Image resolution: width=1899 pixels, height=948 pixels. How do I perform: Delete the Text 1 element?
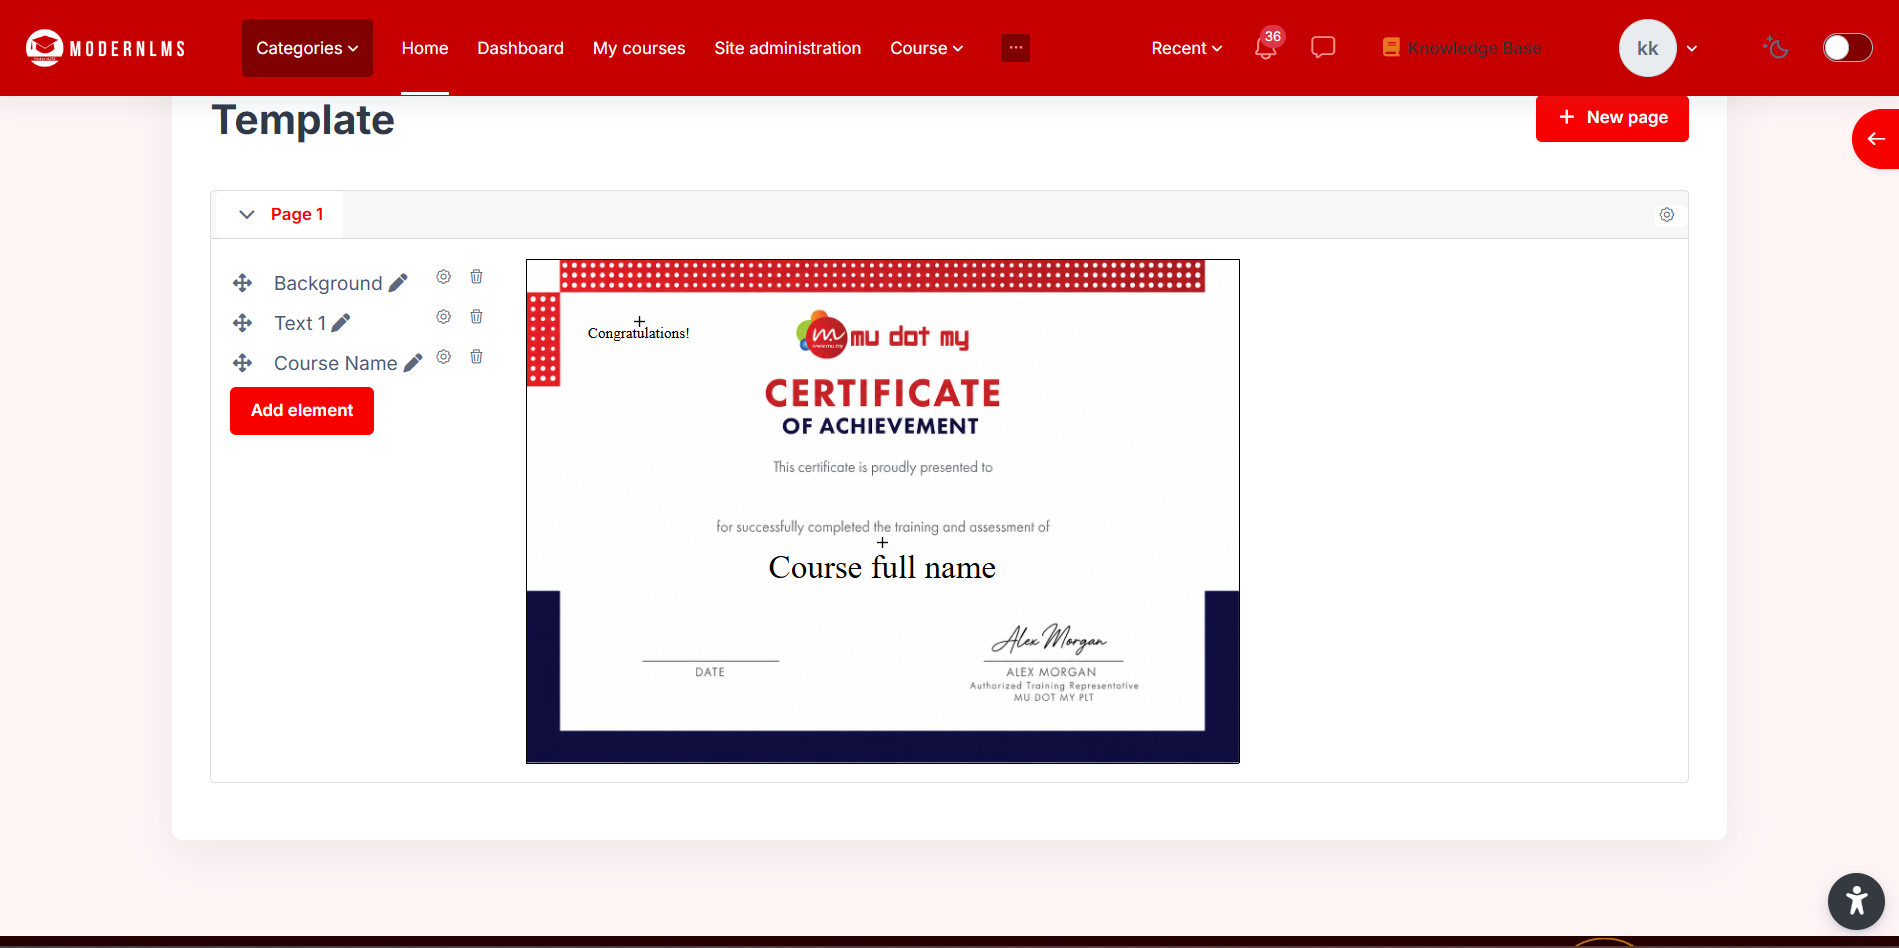pyautogui.click(x=477, y=317)
